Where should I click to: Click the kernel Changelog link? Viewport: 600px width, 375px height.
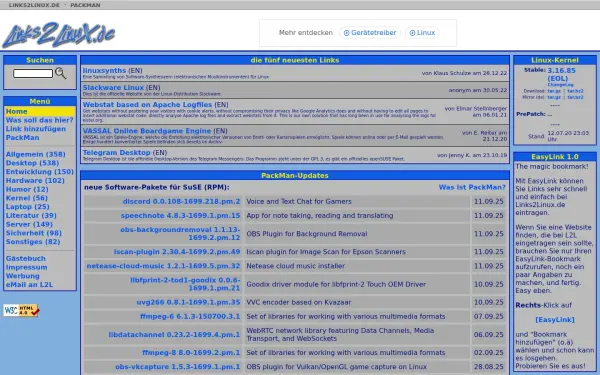(x=560, y=85)
